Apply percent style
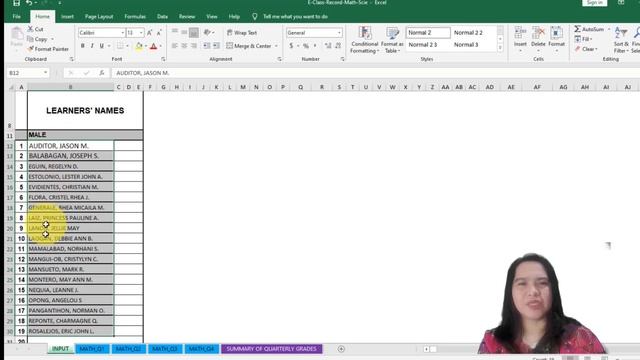Image resolution: width=640 pixels, height=360 pixels. pyautogui.click(x=305, y=46)
